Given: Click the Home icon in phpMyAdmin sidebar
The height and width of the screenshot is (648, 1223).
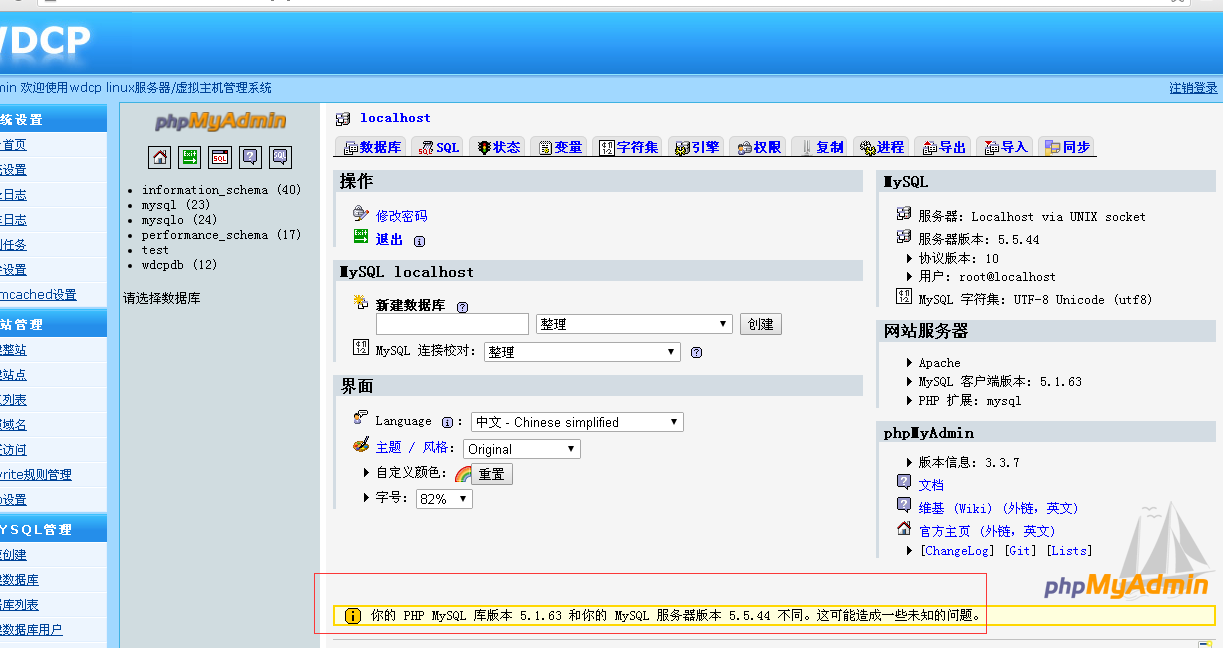Looking at the screenshot, I should (x=160, y=157).
